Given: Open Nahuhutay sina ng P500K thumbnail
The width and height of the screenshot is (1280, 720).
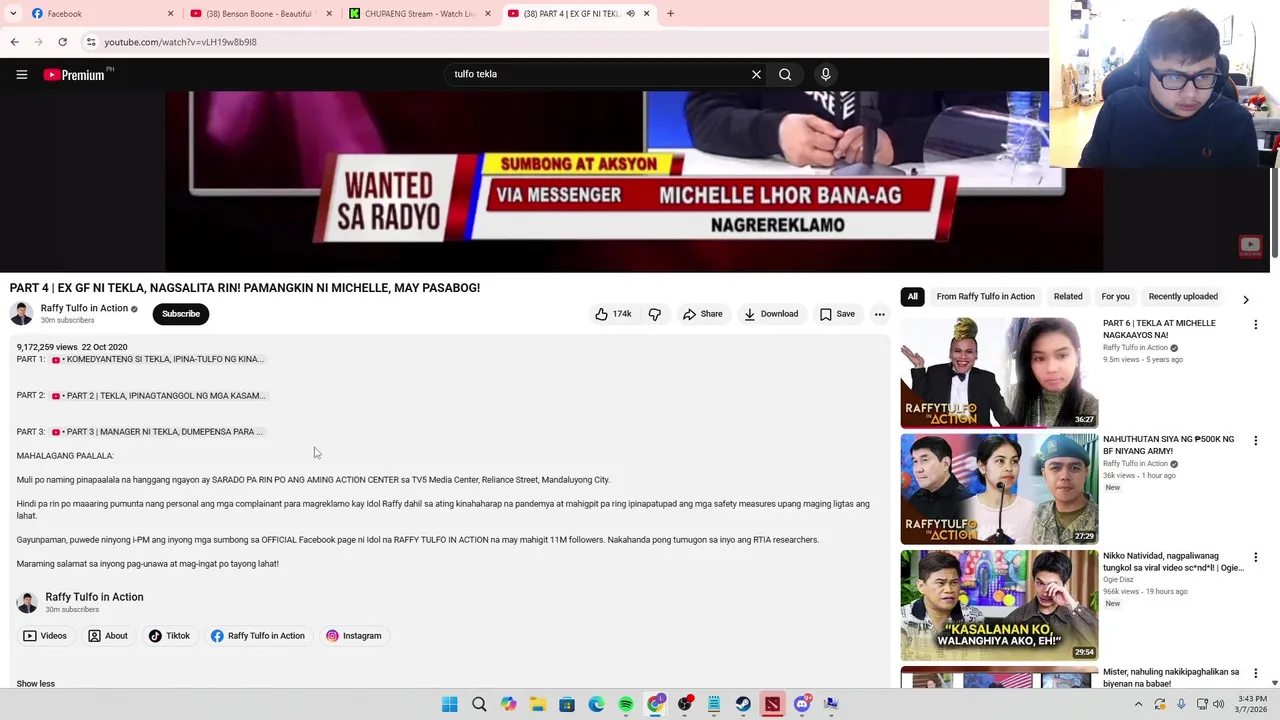Looking at the screenshot, I should pyautogui.click(x=999, y=489).
